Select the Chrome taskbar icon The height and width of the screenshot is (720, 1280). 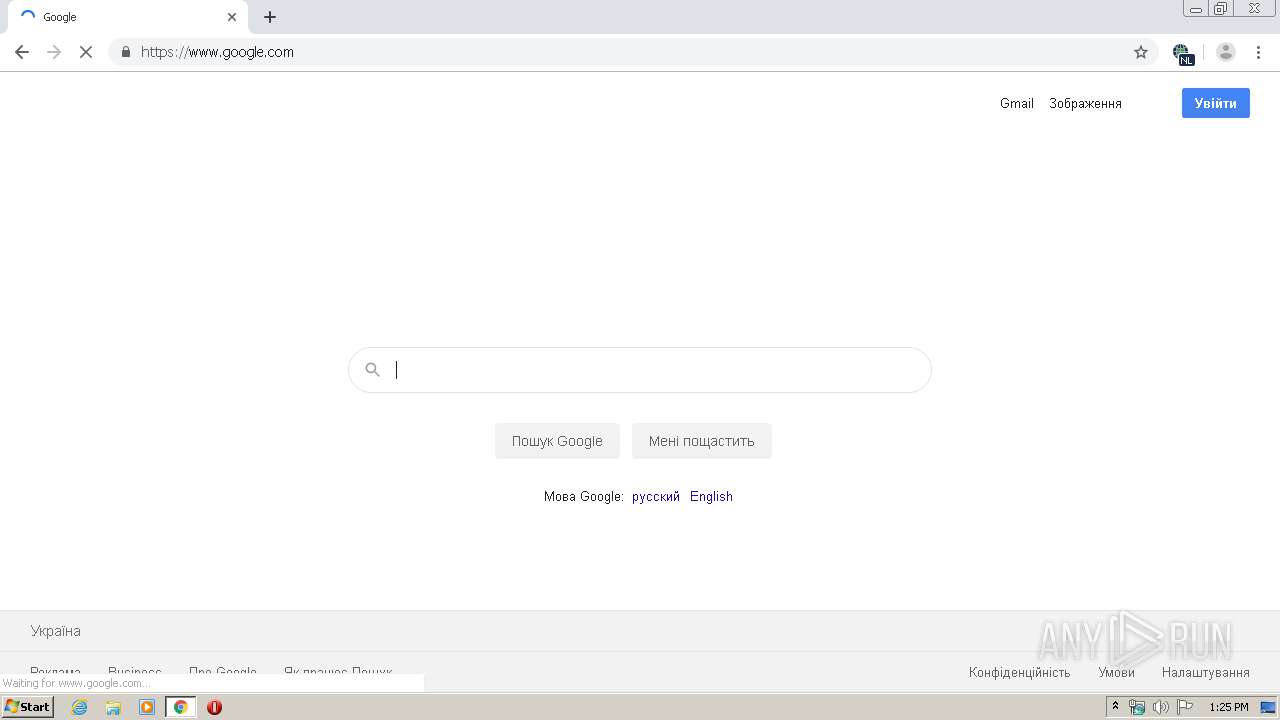tap(181, 707)
